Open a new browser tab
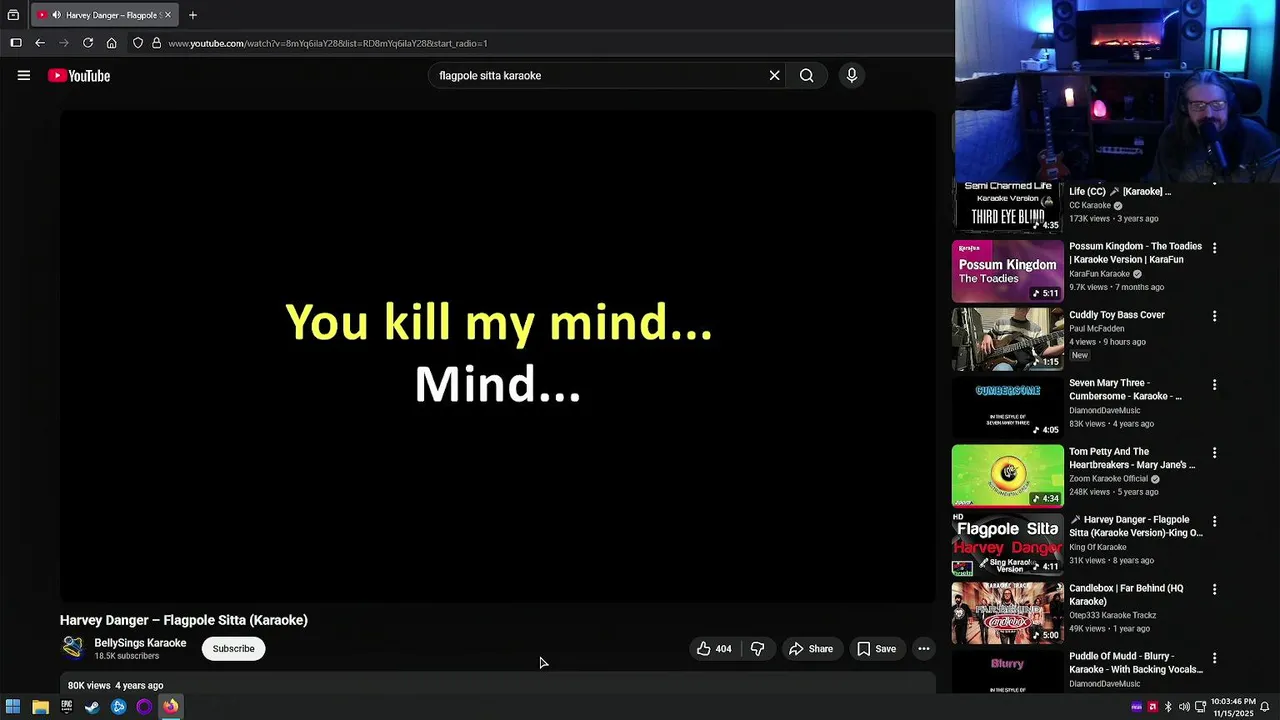The image size is (1280, 720). [x=193, y=15]
